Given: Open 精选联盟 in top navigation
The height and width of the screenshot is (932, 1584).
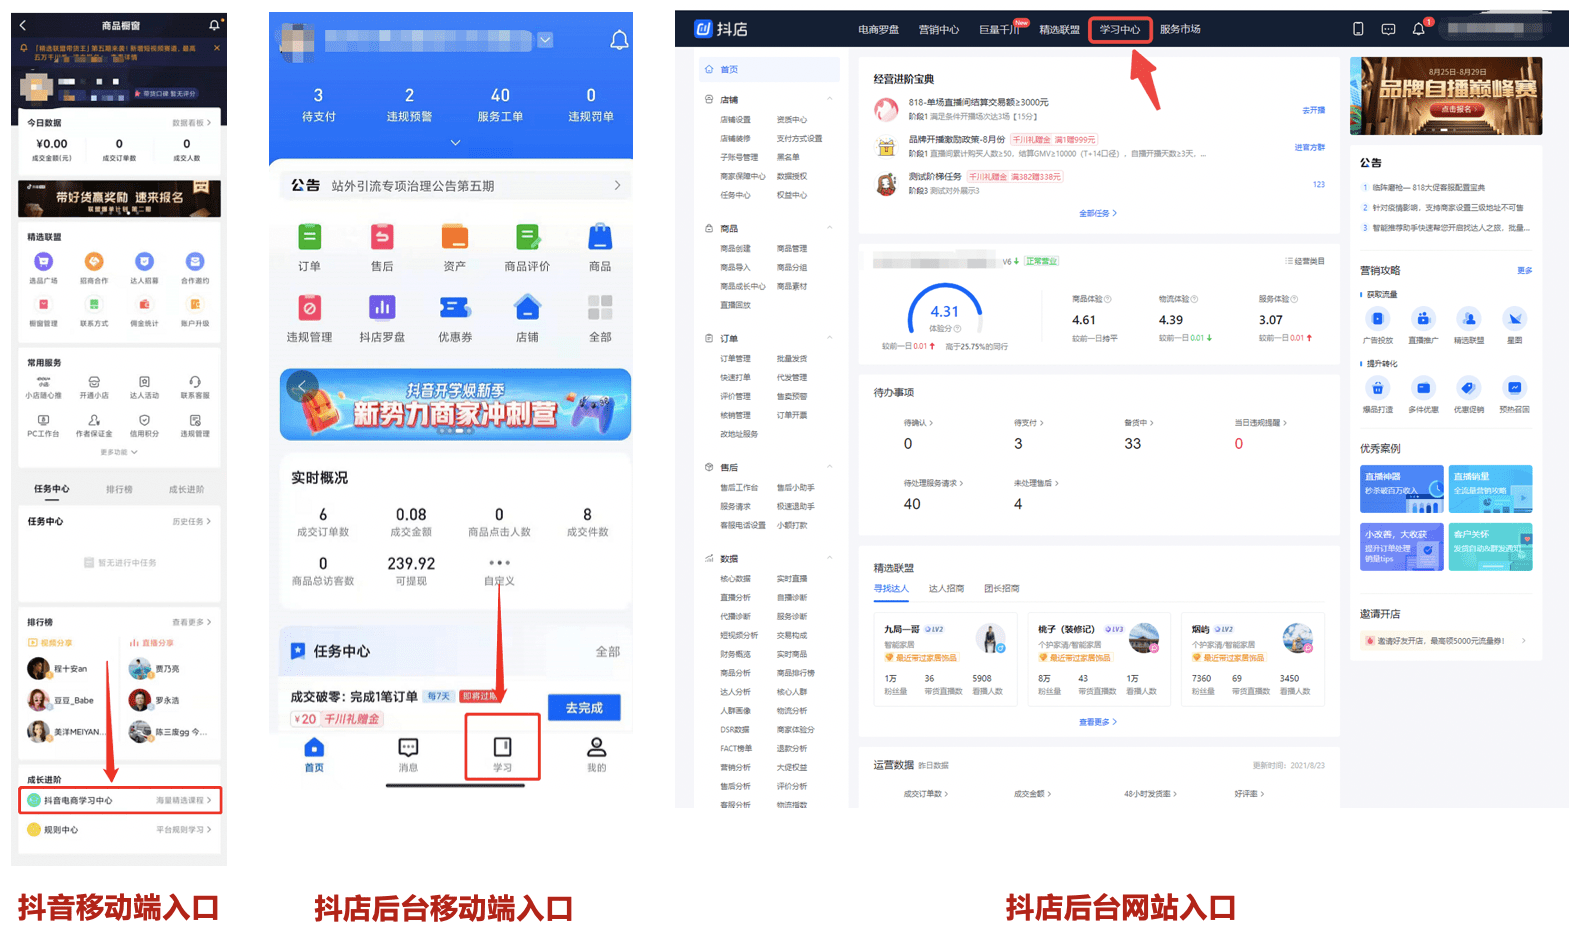Looking at the screenshot, I should point(1059,29).
